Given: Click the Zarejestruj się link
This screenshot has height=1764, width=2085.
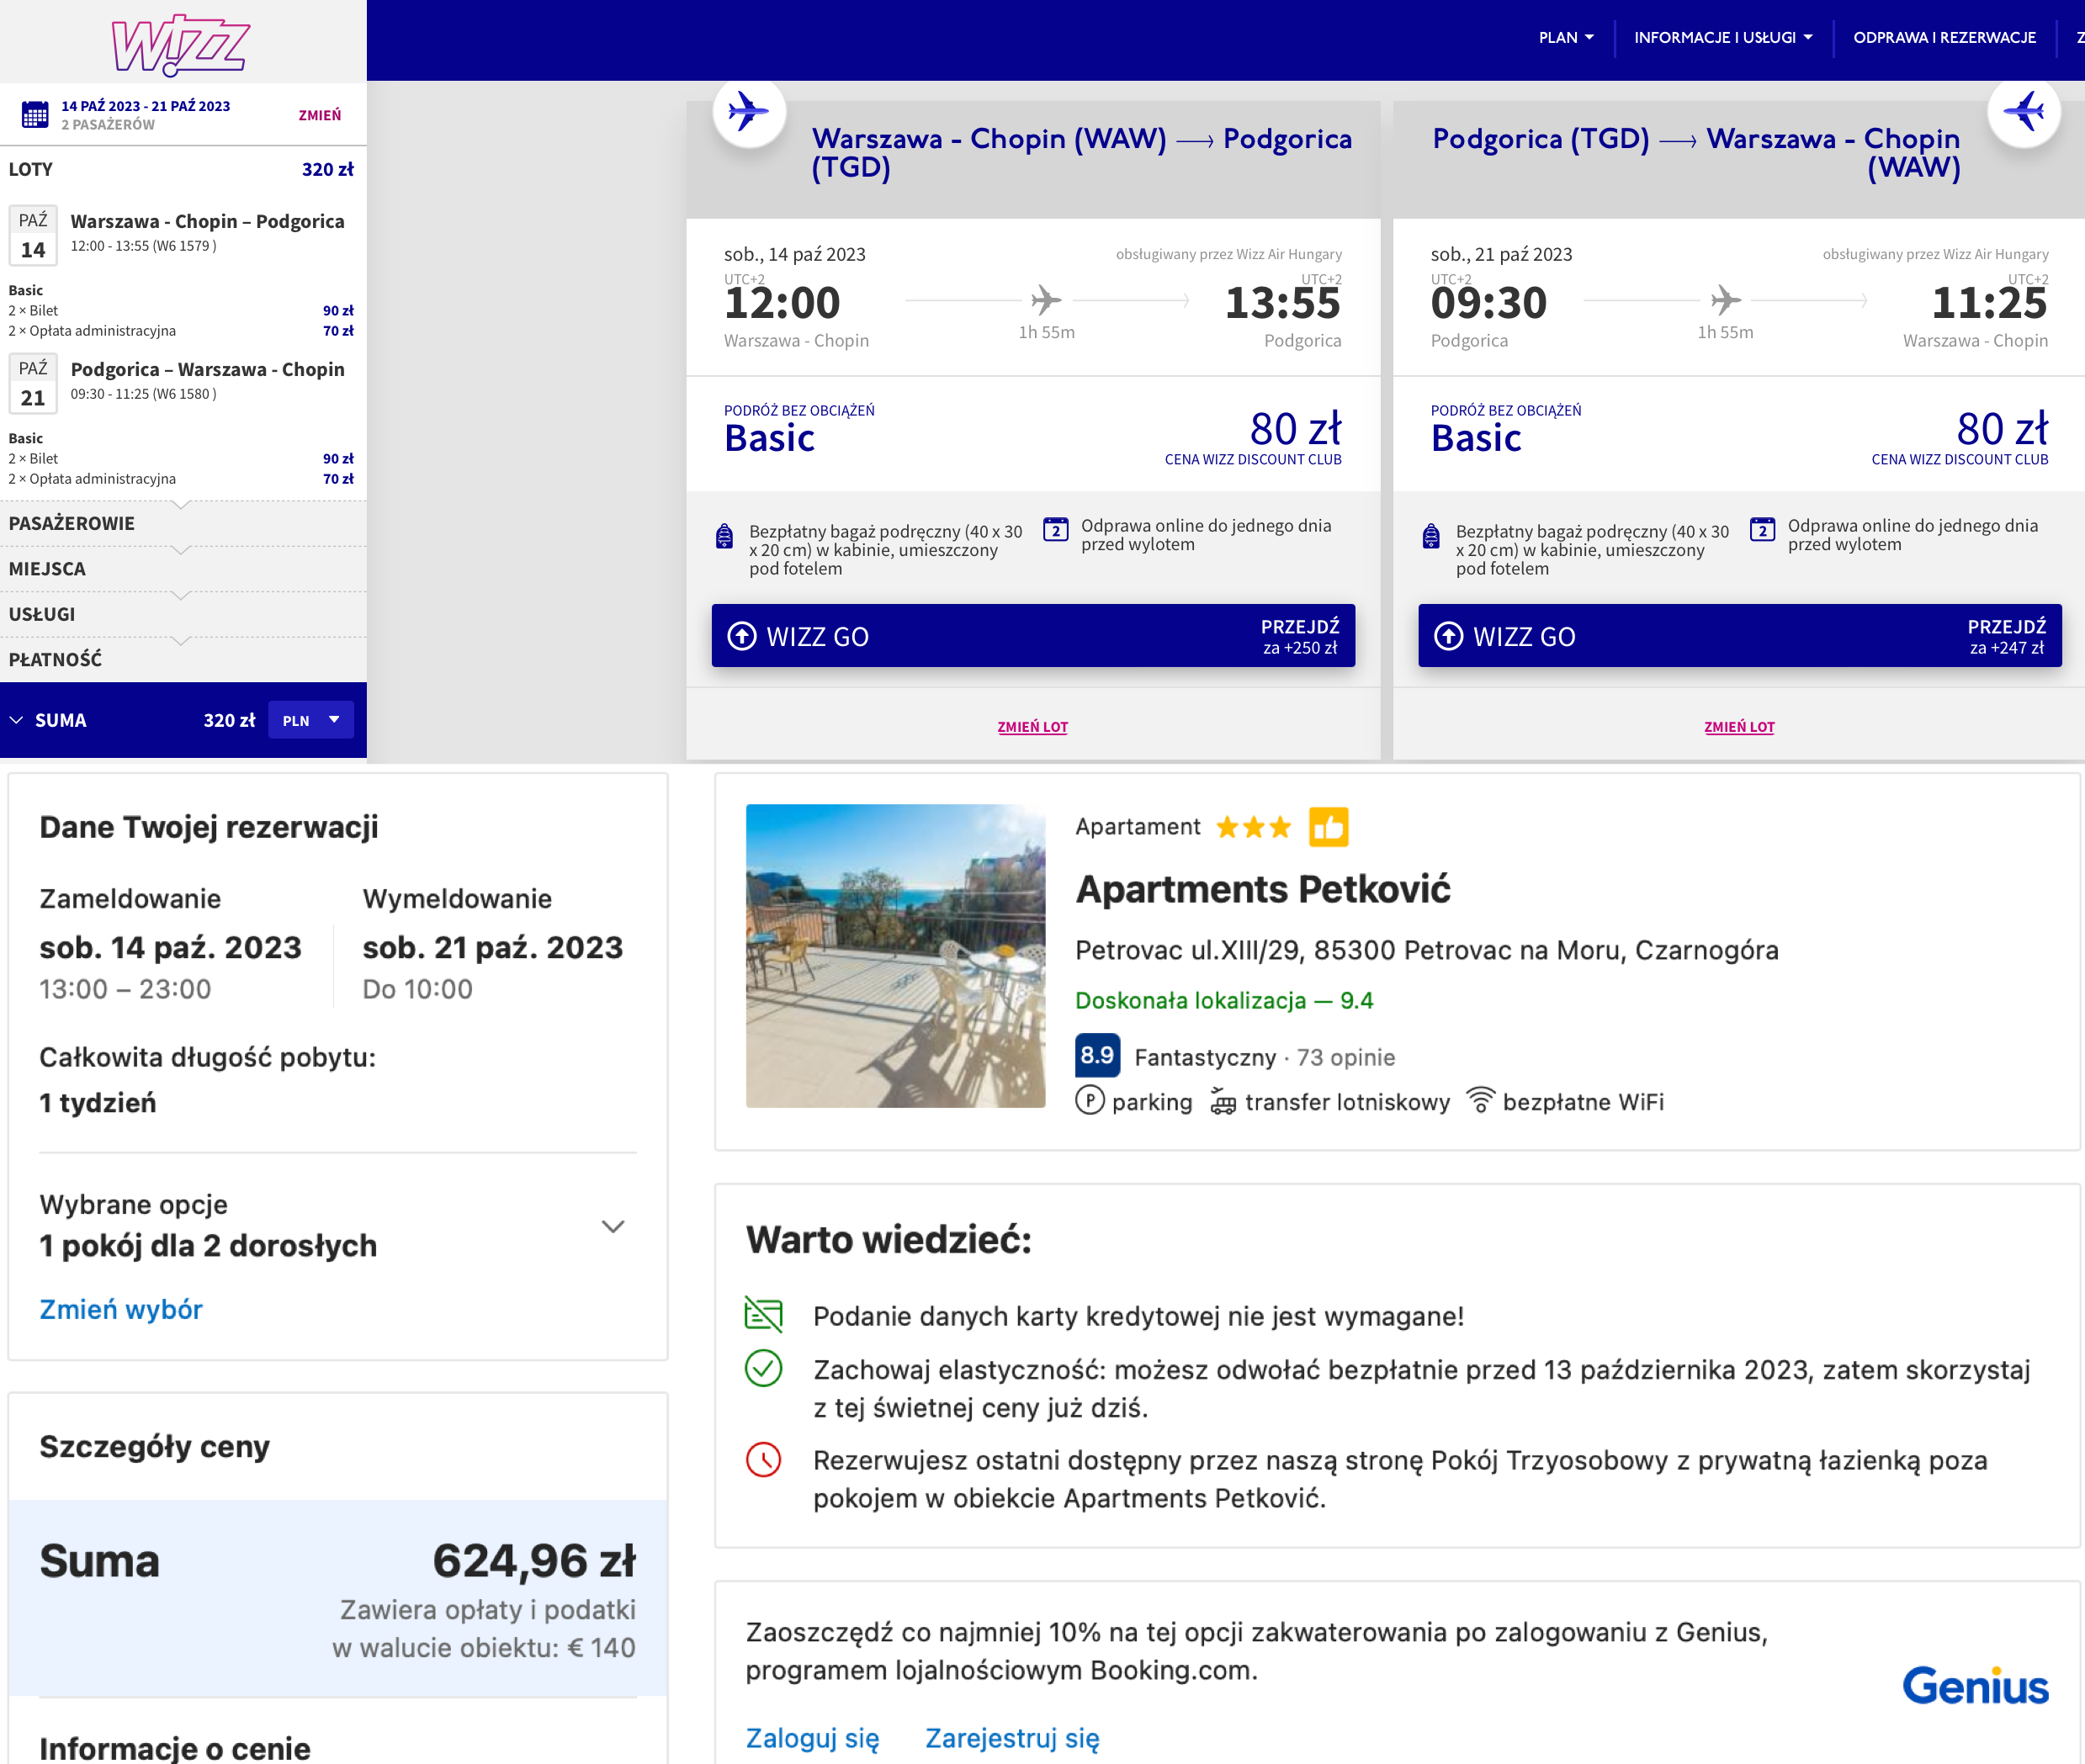Looking at the screenshot, I should point(1012,1738).
